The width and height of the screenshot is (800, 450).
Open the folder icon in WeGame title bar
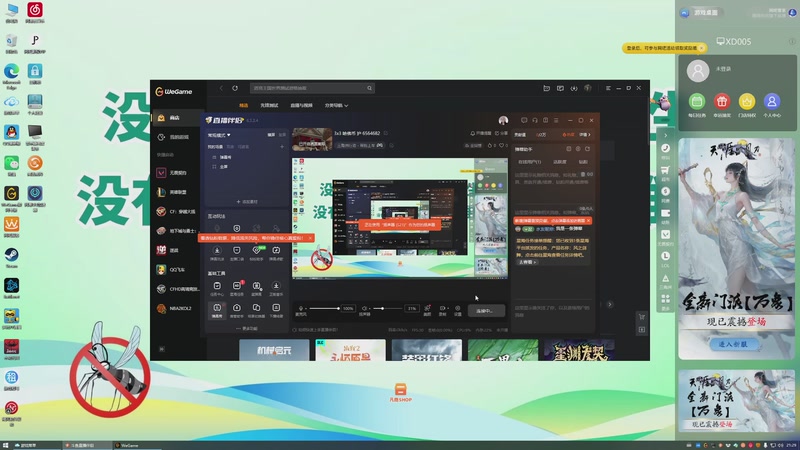coord(546,88)
